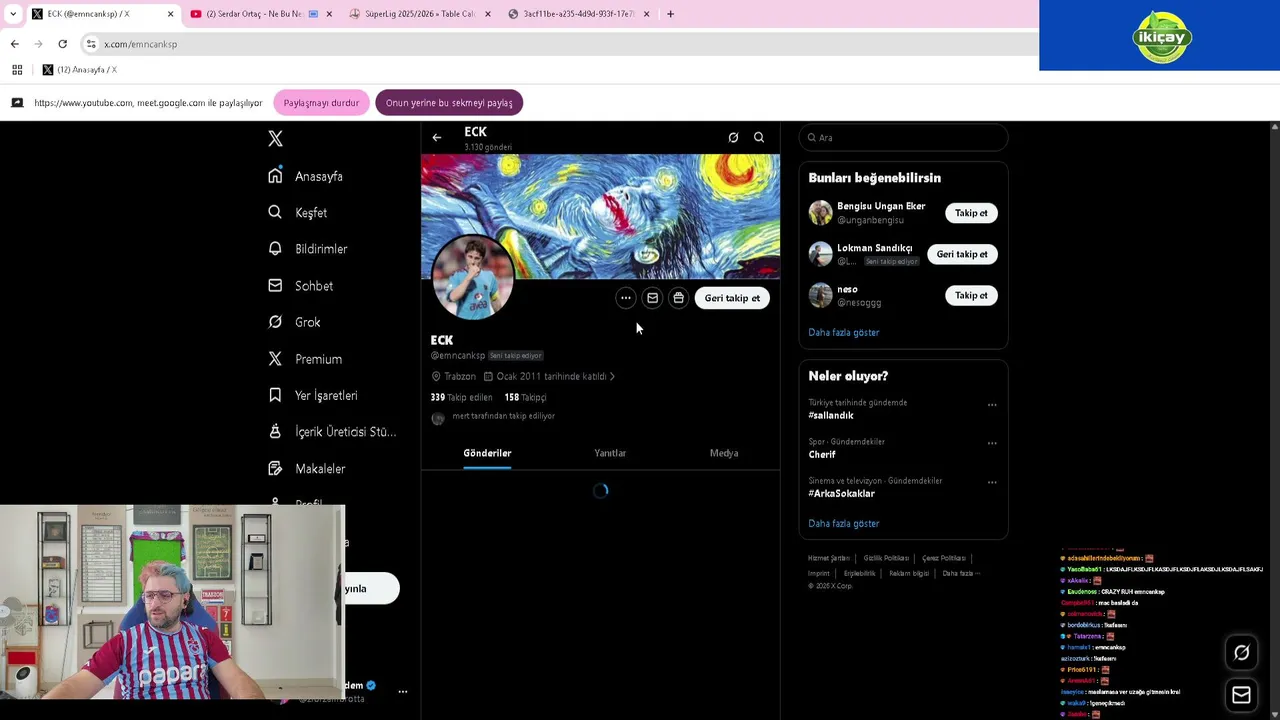1280x720 pixels.
Task: Open Makaleler icon in sidebar
Action: (x=275, y=468)
